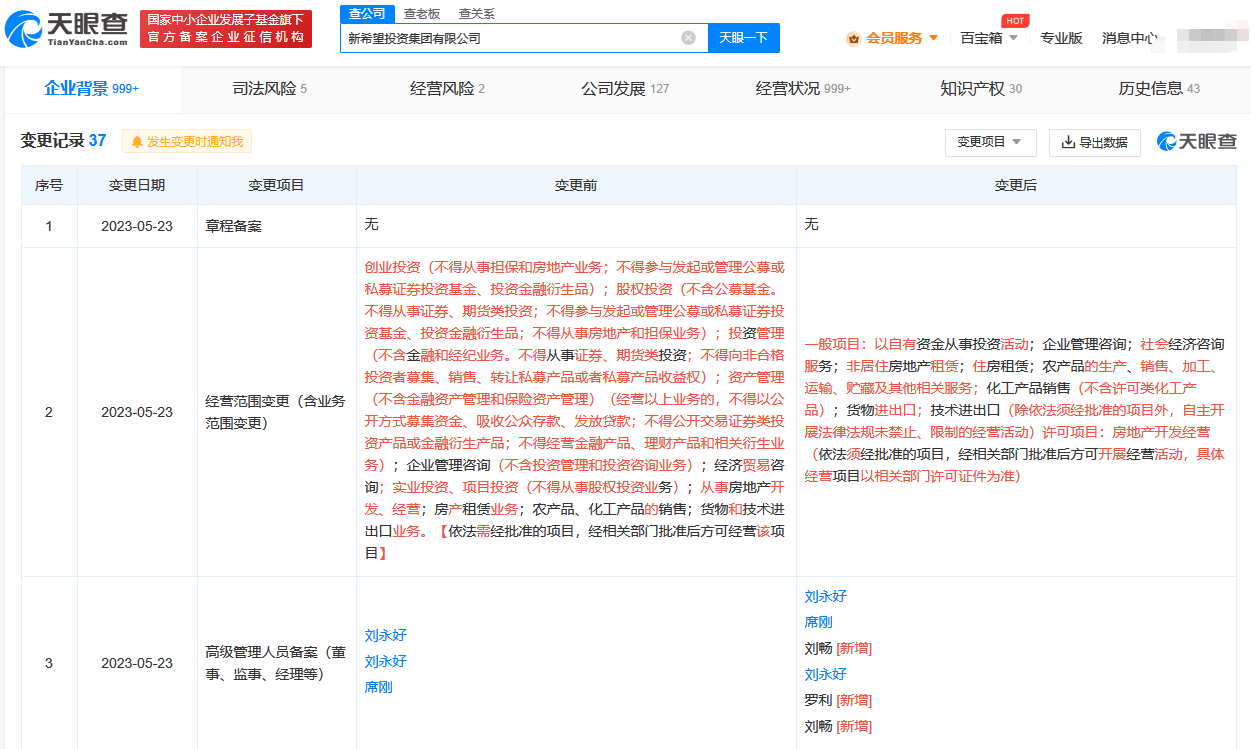Open the 会员服务 dropdown

[x=893, y=38]
